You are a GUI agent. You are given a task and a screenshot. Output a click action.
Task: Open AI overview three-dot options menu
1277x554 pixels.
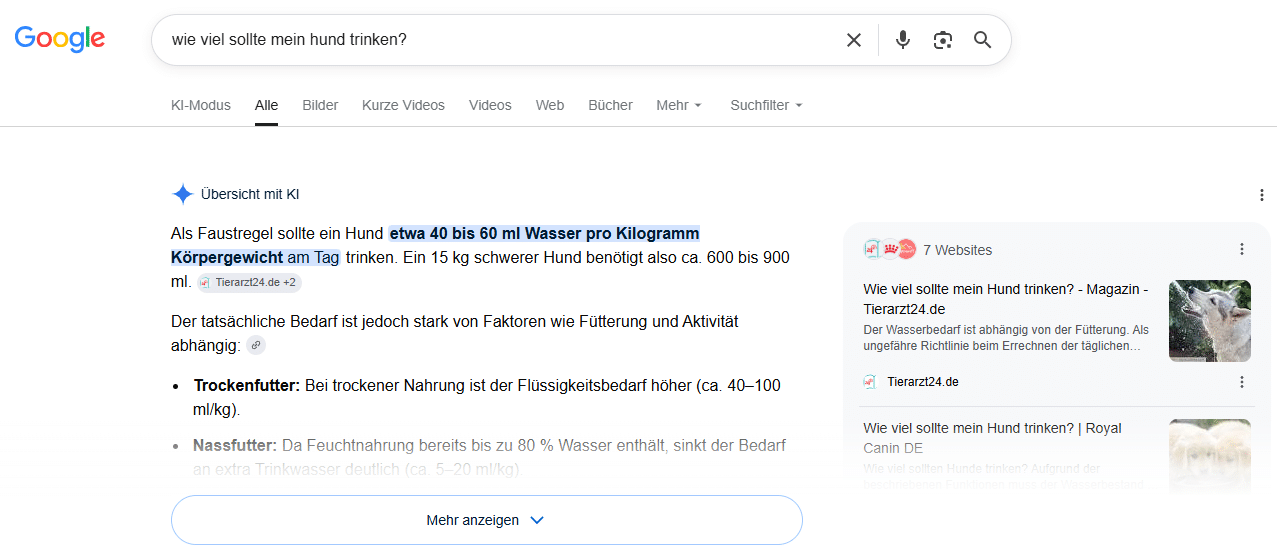coord(1262,195)
